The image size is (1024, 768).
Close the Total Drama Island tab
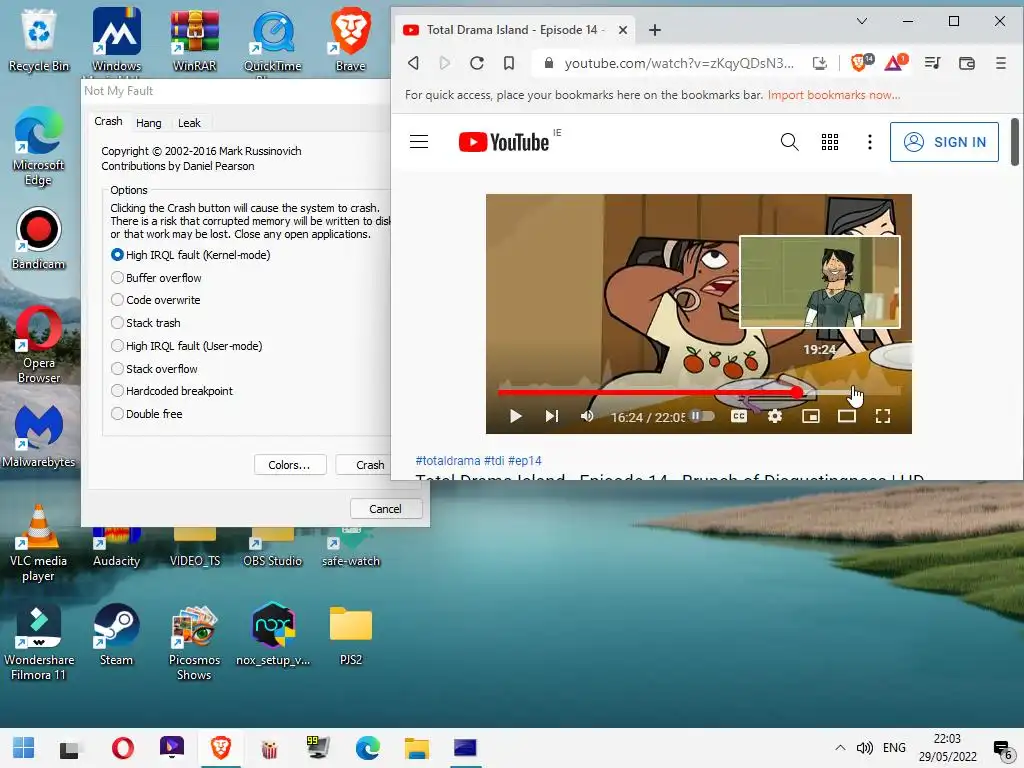coord(622,30)
